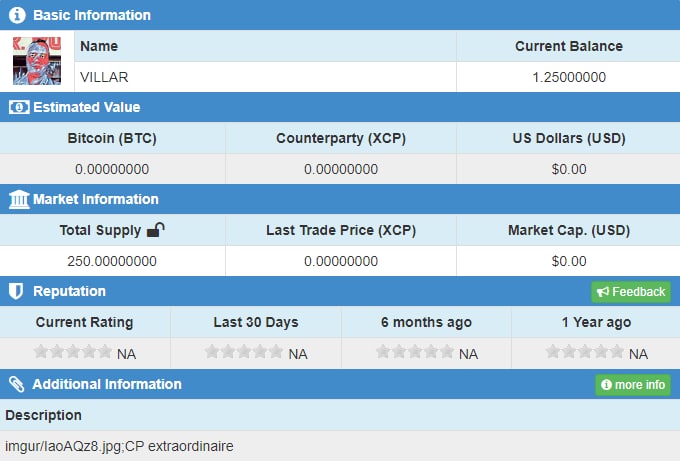This screenshot has height=461, width=680.
Task: Click the Basic Information info icon
Action: point(17,15)
